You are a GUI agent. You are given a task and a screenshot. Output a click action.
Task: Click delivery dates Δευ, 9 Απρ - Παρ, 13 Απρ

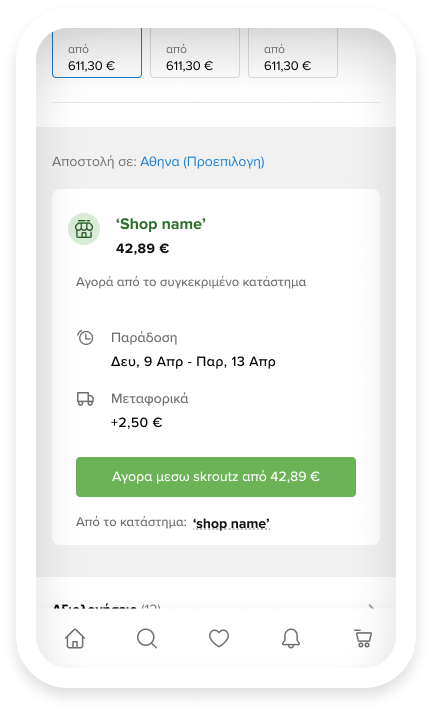tap(193, 361)
